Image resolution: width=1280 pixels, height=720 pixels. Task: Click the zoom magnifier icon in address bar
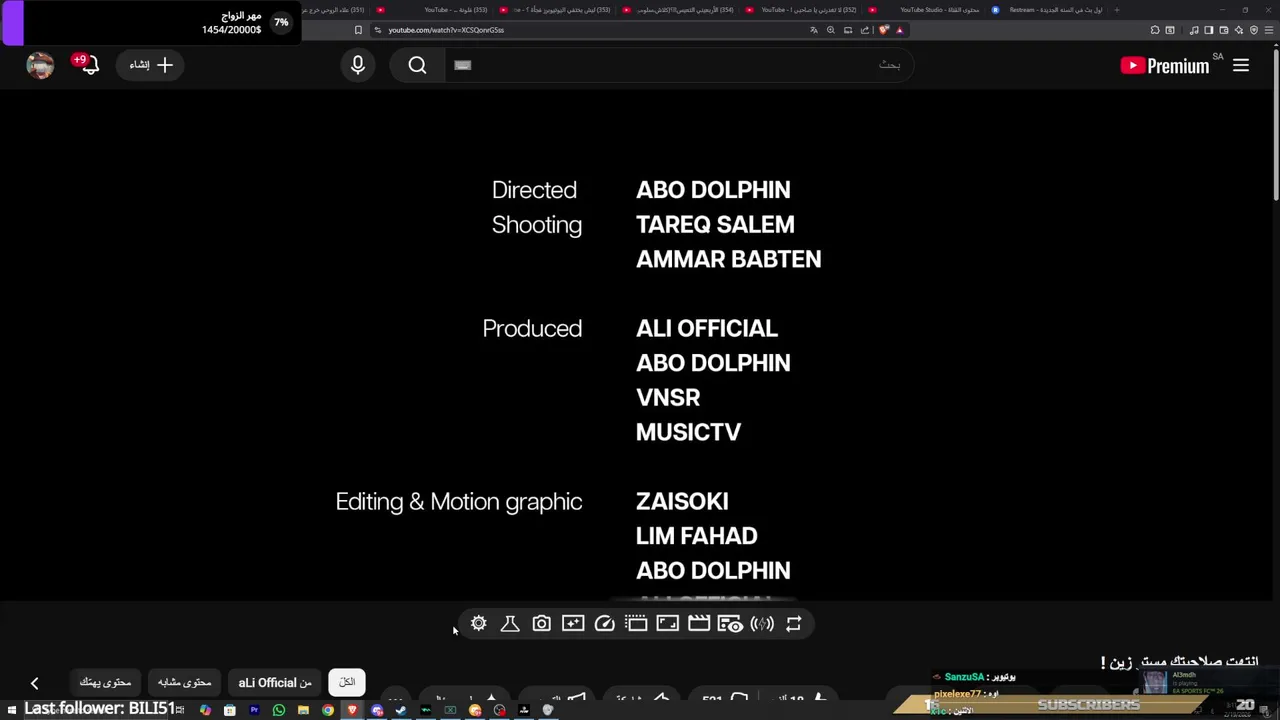coord(830,30)
